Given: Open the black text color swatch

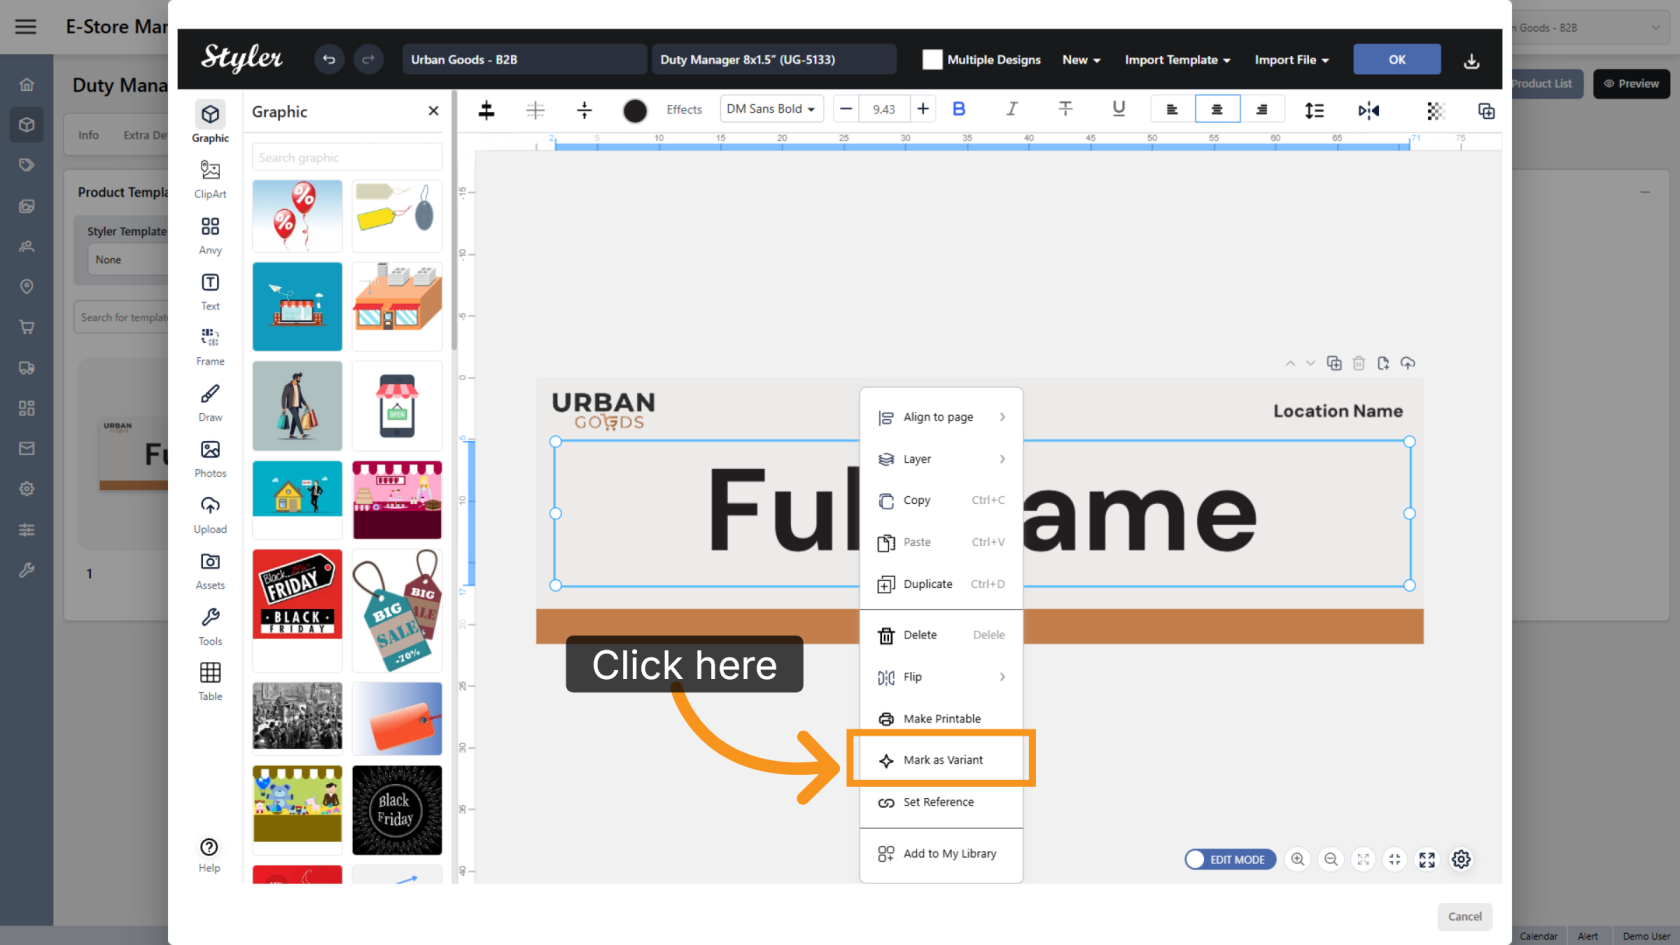Looking at the screenshot, I should tap(635, 110).
